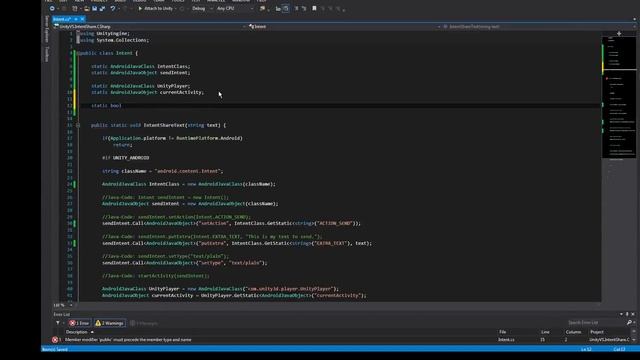Sort by the Project column header
The height and width of the screenshot is (360, 640).
click(597, 332)
